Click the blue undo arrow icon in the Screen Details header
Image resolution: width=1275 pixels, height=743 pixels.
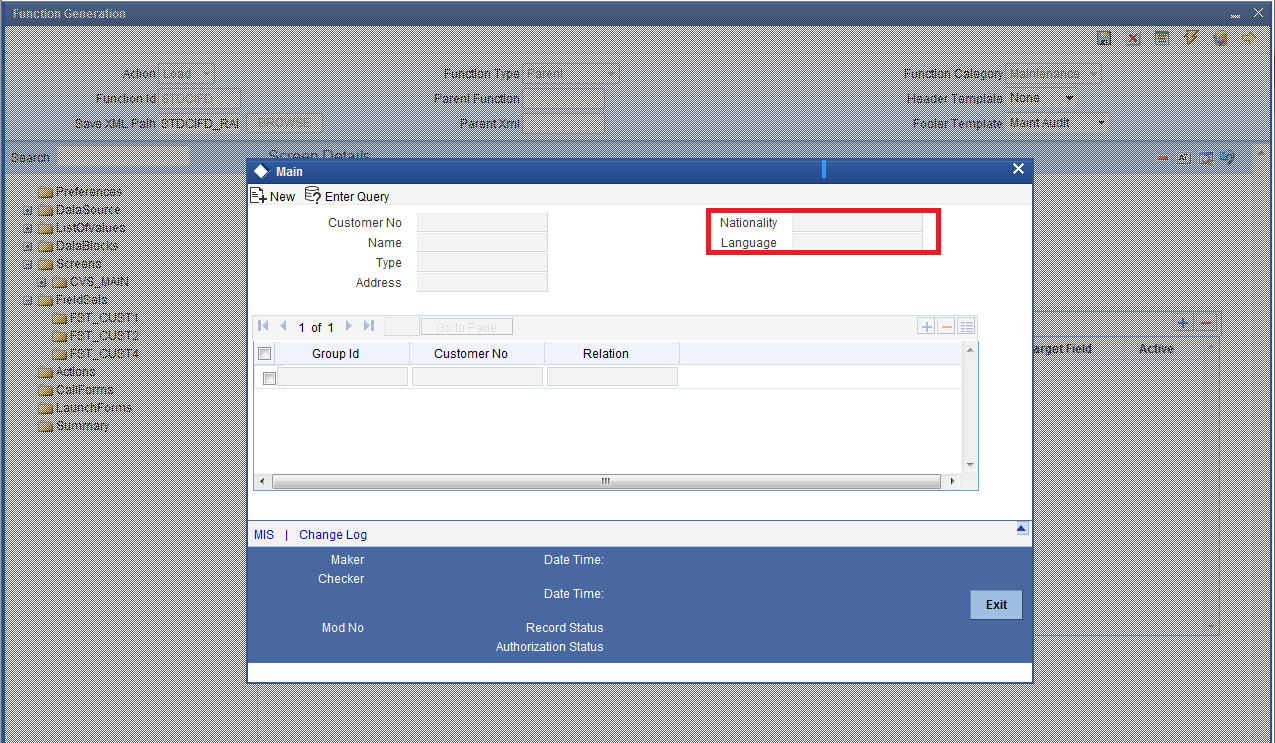(x=1227, y=157)
